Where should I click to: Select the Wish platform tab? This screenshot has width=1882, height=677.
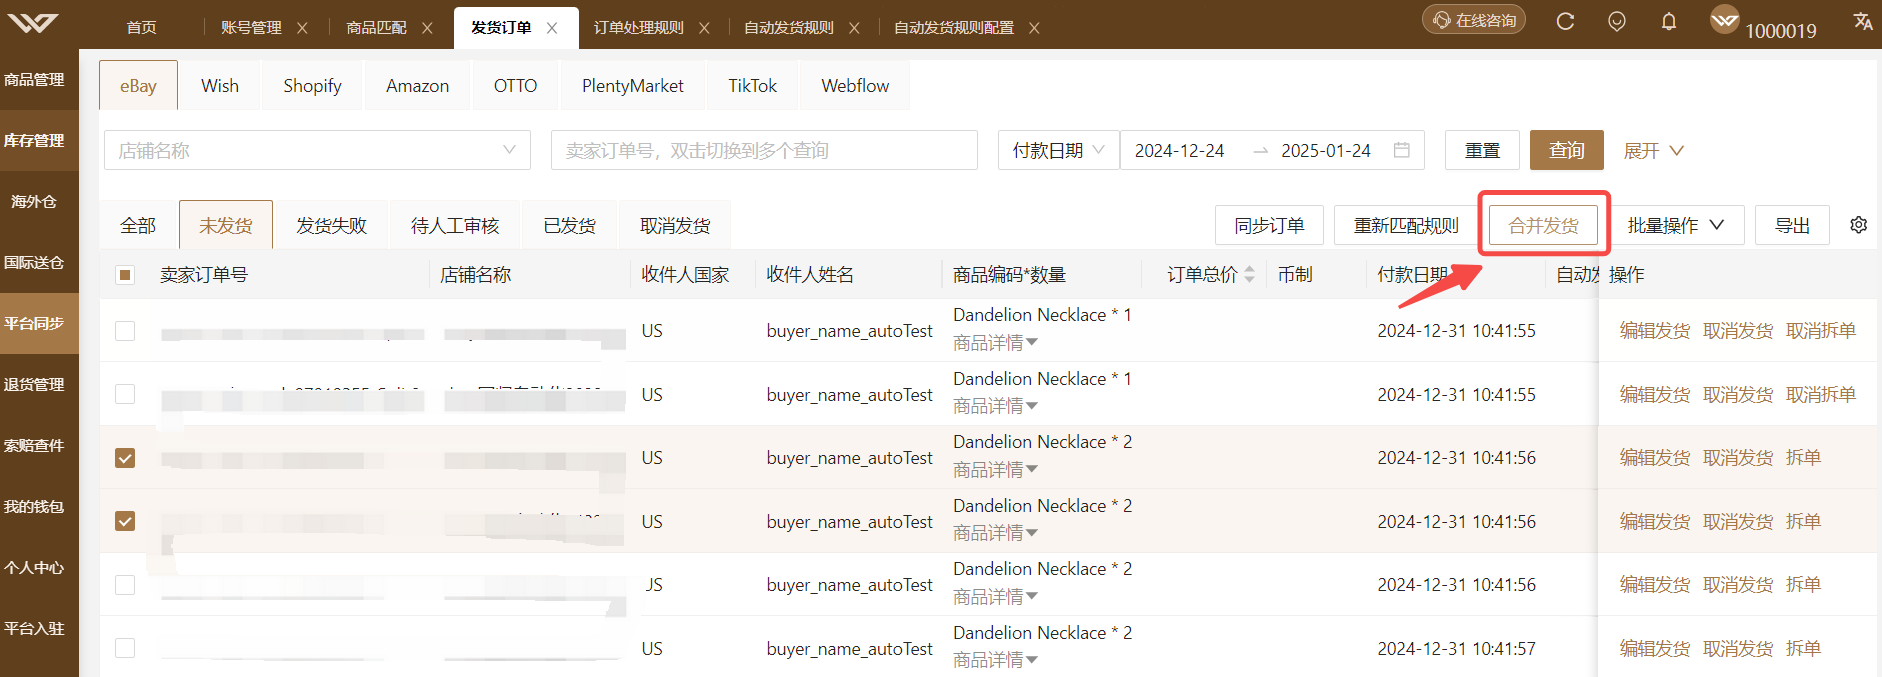coord(220,85)
